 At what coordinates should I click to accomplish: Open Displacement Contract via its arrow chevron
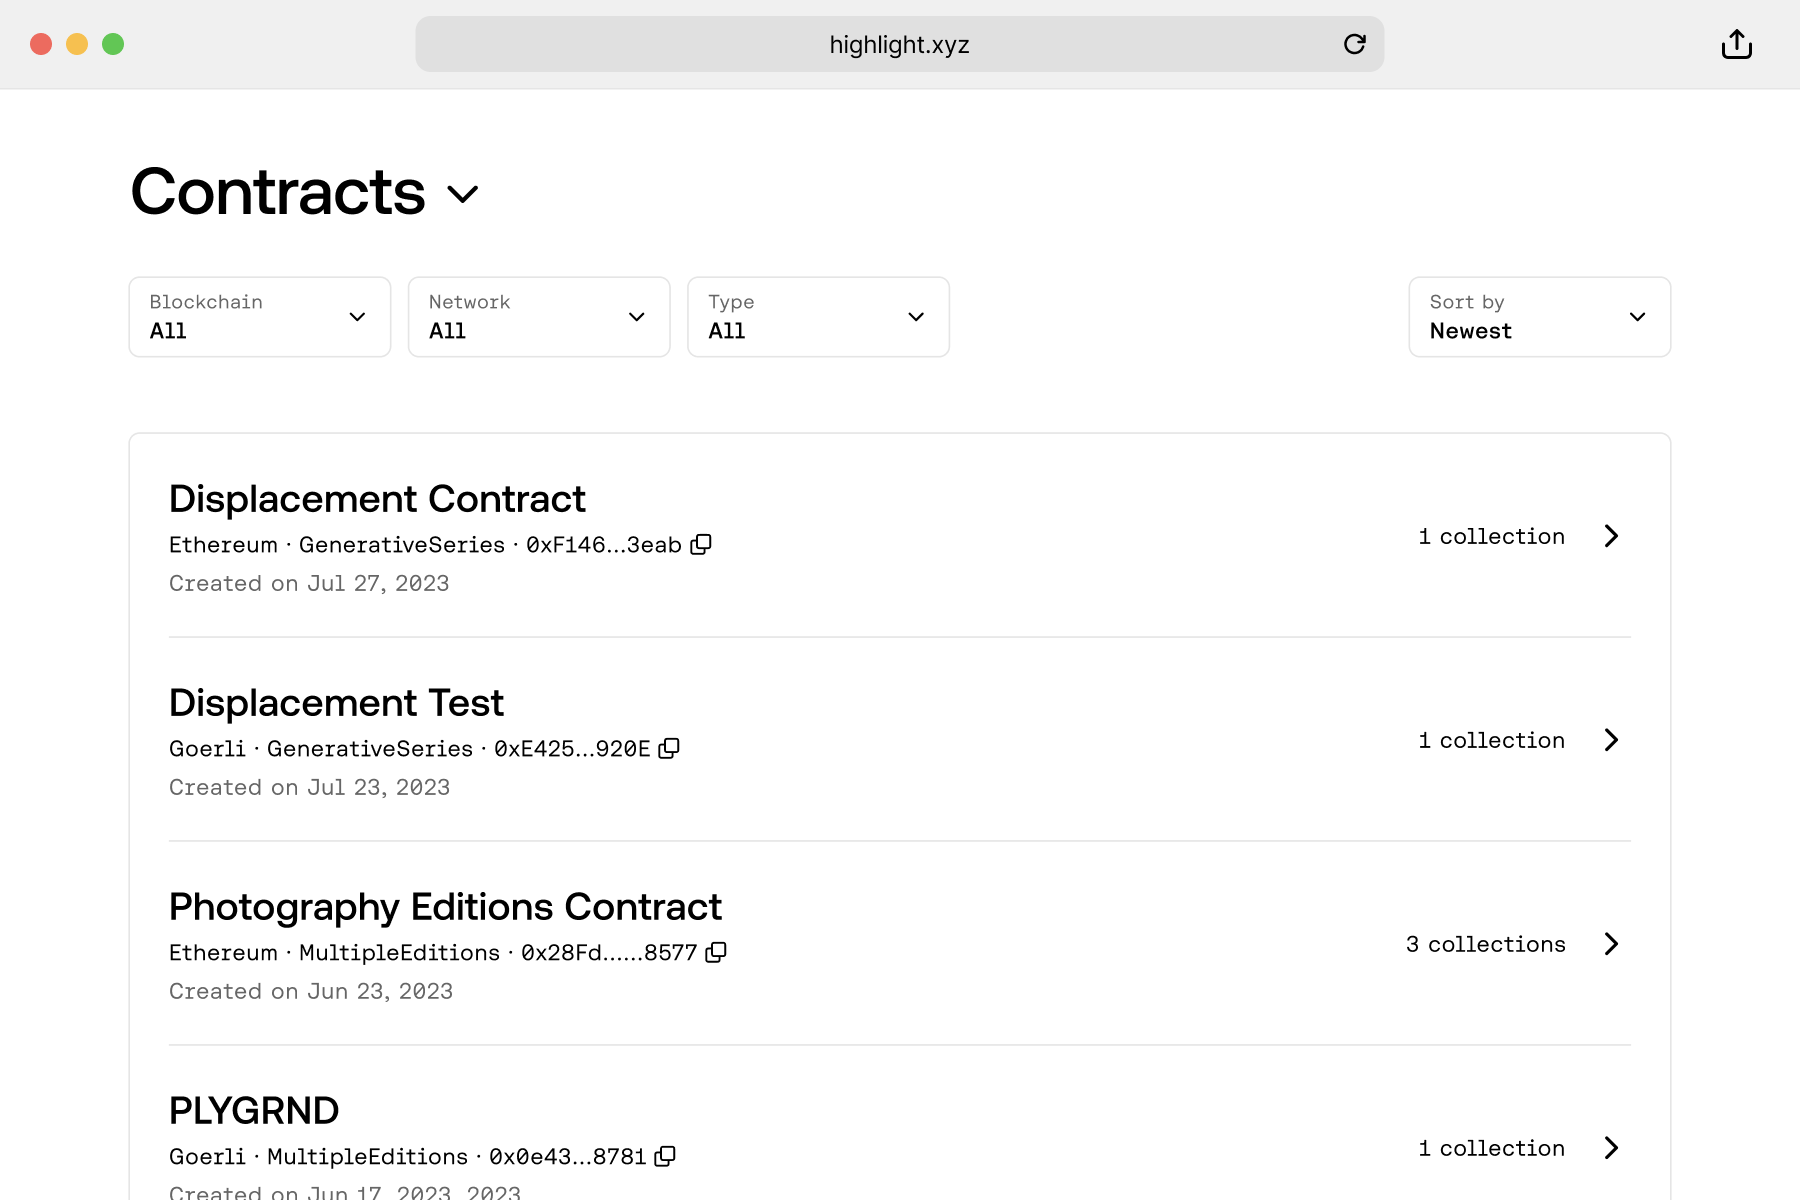coord(1611,536)
